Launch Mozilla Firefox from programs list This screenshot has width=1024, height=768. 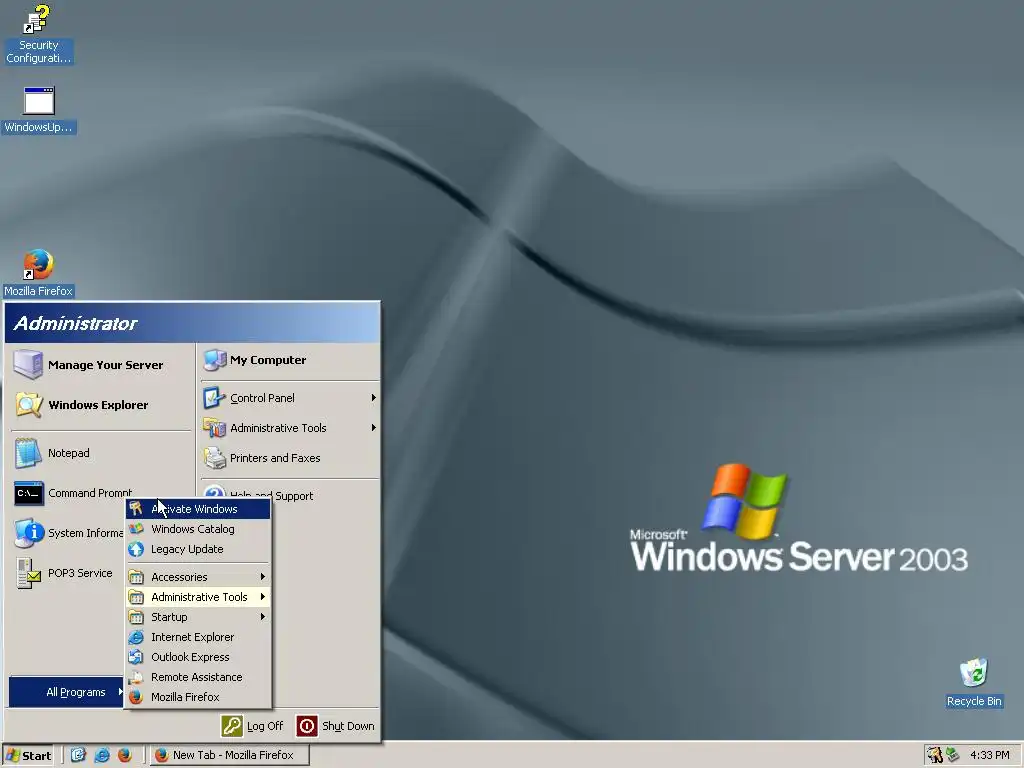[198, 697]
